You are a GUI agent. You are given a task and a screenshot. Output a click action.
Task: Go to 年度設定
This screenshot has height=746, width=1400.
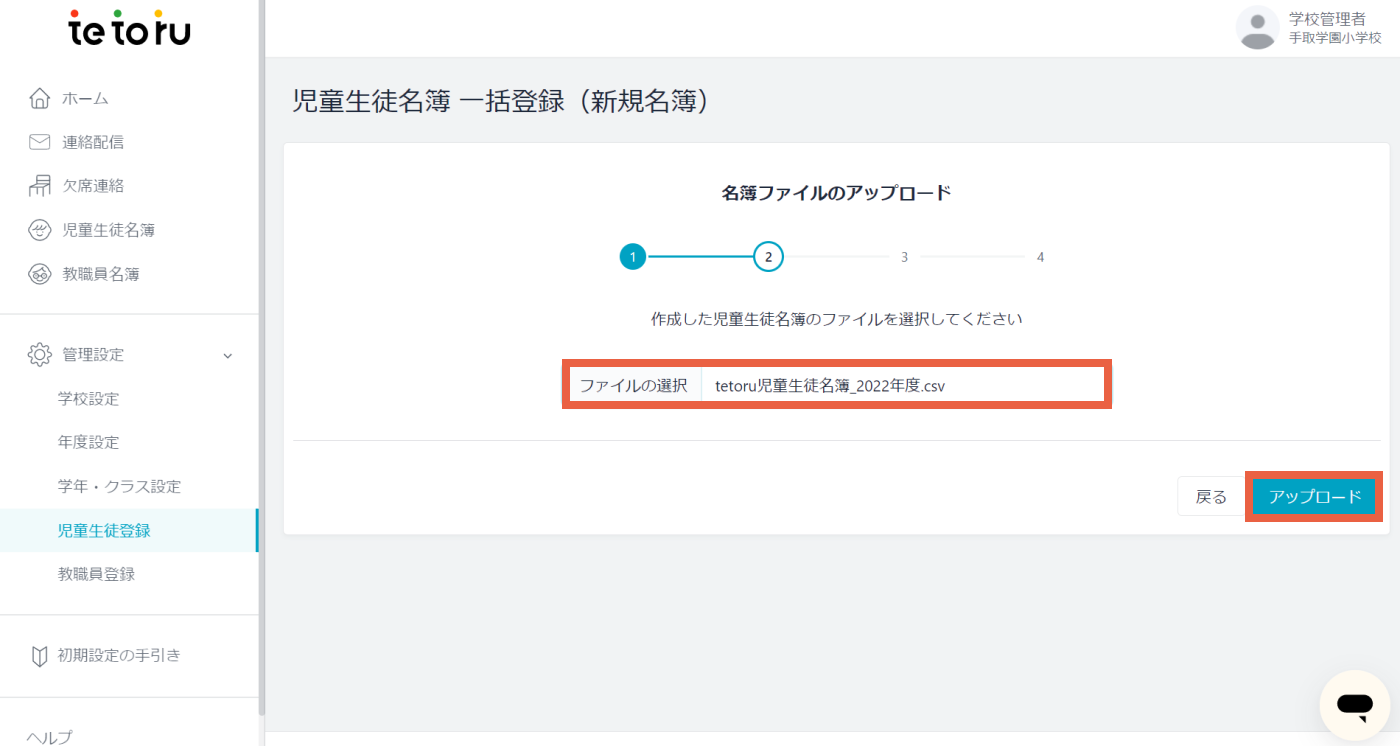tap(88, 442)
